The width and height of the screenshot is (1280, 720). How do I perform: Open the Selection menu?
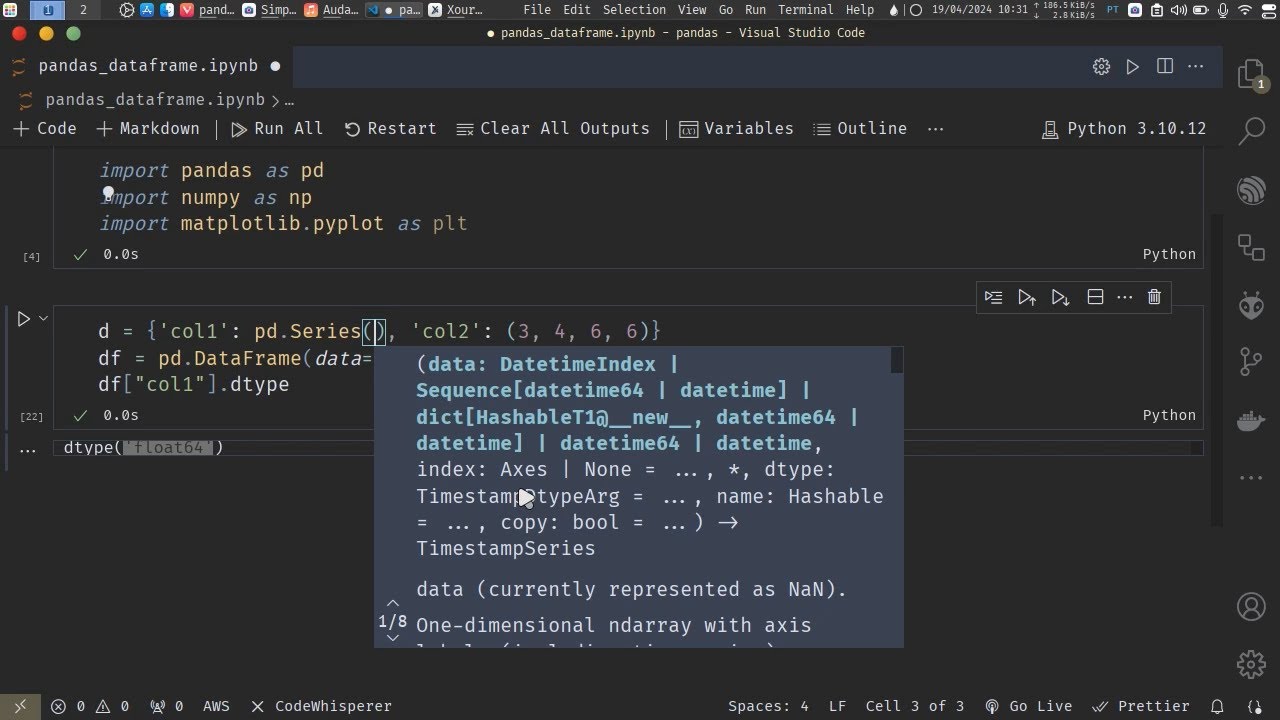point(634,10)
